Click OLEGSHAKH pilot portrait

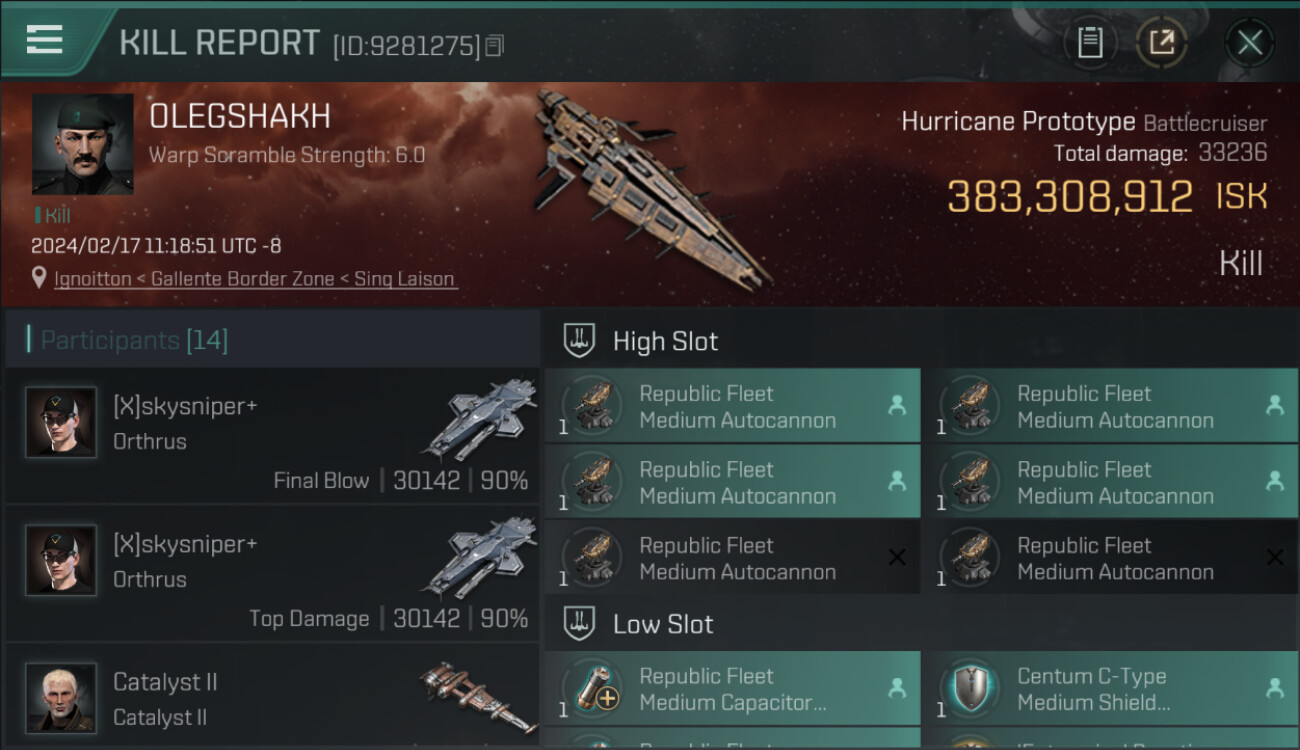(x=82, y=145)
